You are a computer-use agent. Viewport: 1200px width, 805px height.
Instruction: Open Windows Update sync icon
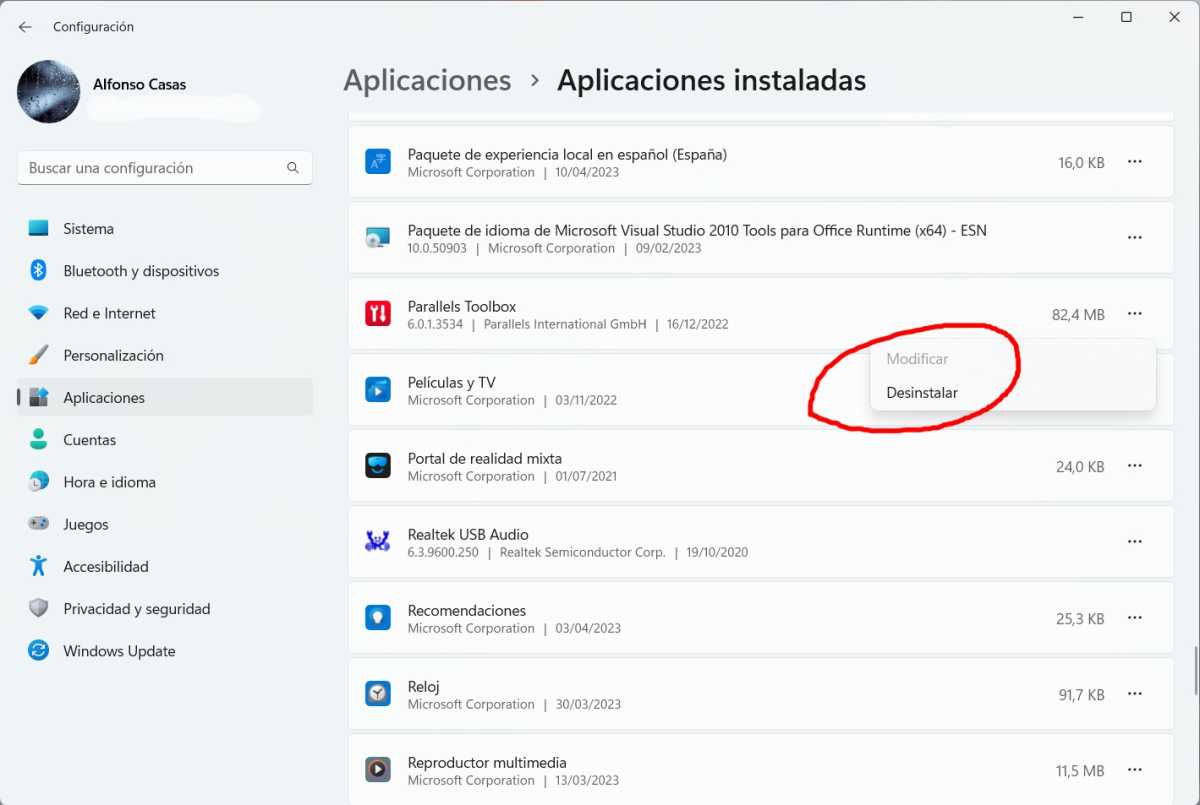point(39,650)
